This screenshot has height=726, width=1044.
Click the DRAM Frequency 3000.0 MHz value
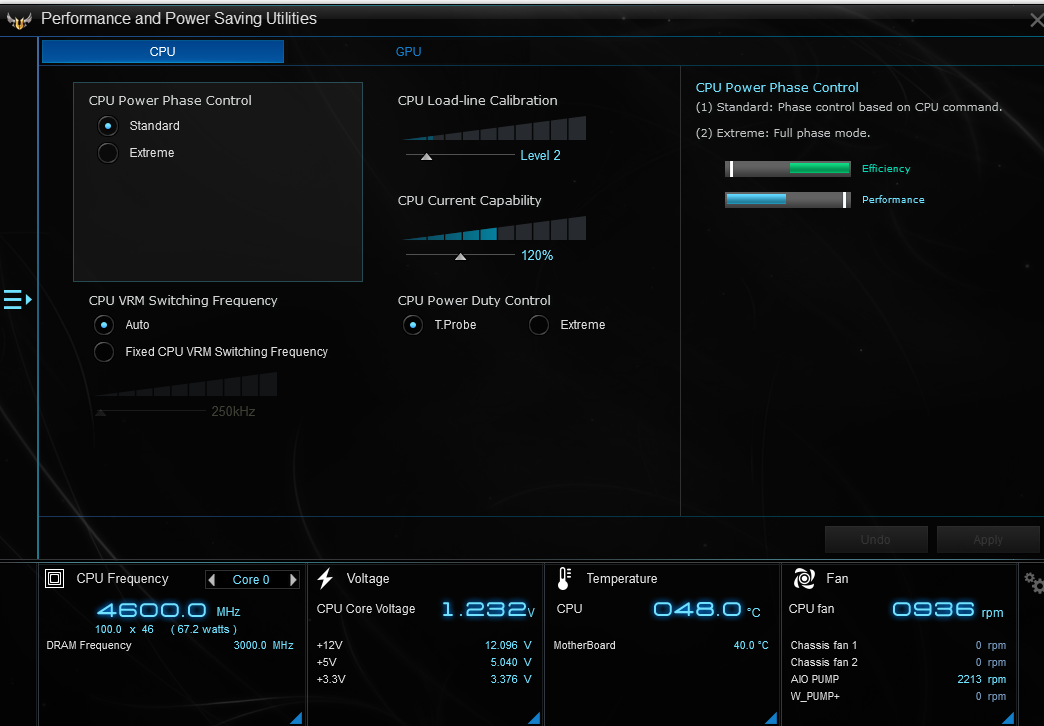pos(264,645)
